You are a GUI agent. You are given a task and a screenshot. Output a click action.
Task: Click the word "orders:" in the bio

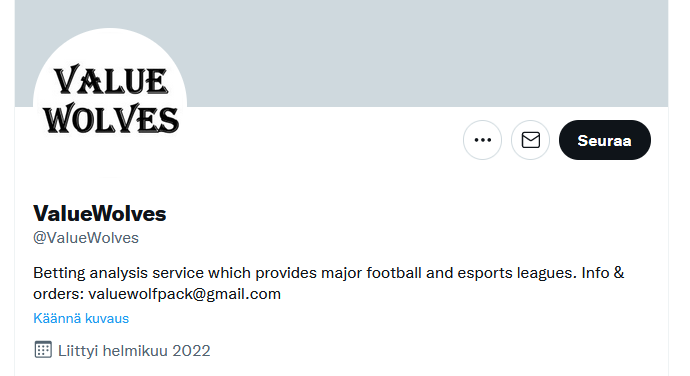tap(59, 294)
